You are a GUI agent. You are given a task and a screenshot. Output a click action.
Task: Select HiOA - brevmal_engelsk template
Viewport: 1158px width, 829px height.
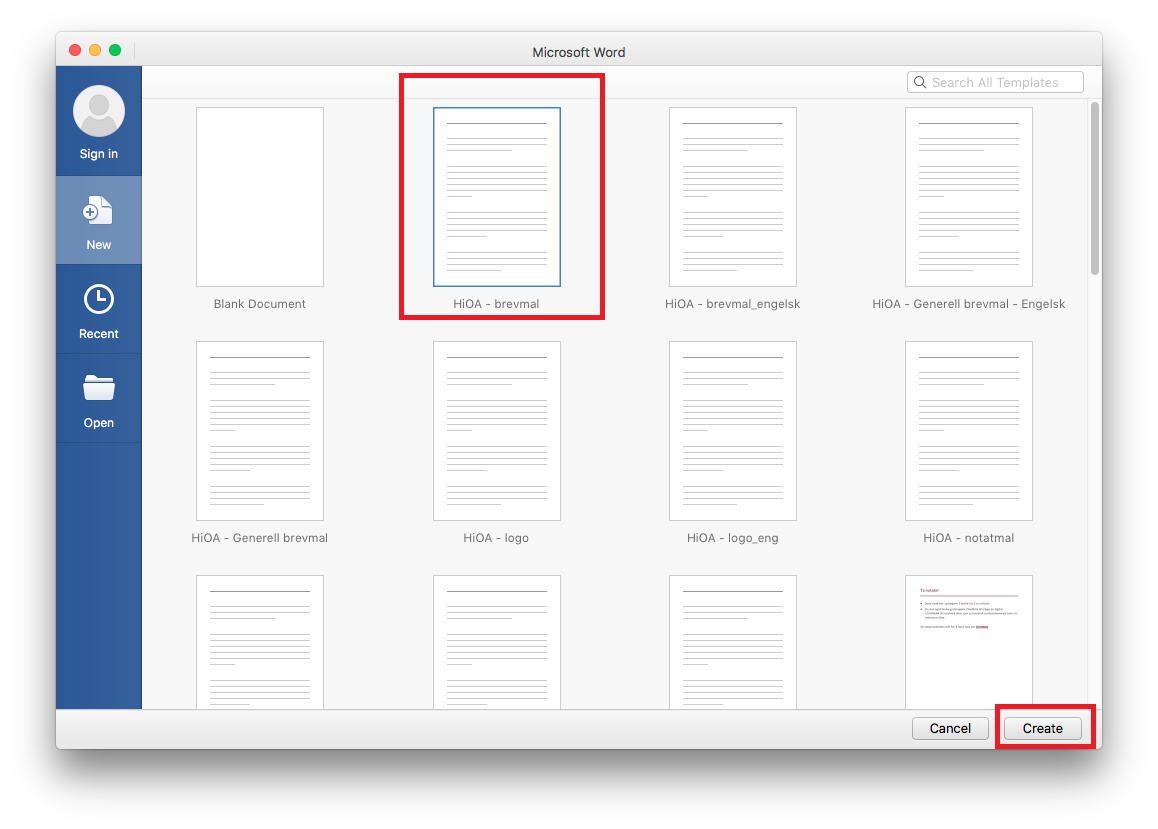[x=732, y=197]
